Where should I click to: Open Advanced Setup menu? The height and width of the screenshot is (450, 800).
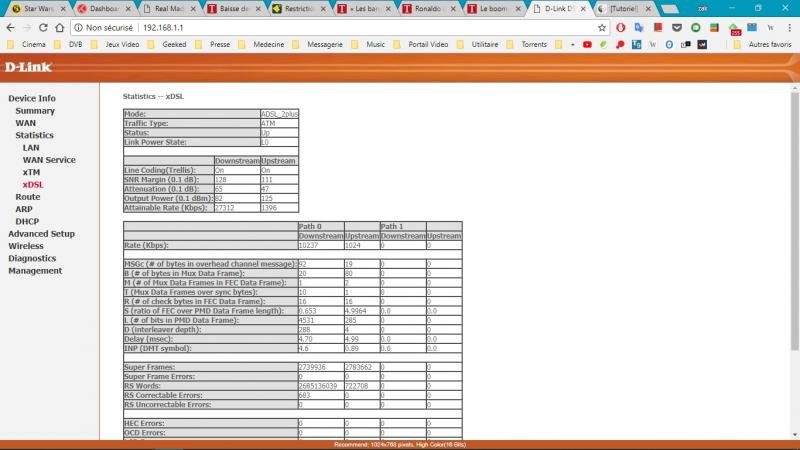pos(41,234)
